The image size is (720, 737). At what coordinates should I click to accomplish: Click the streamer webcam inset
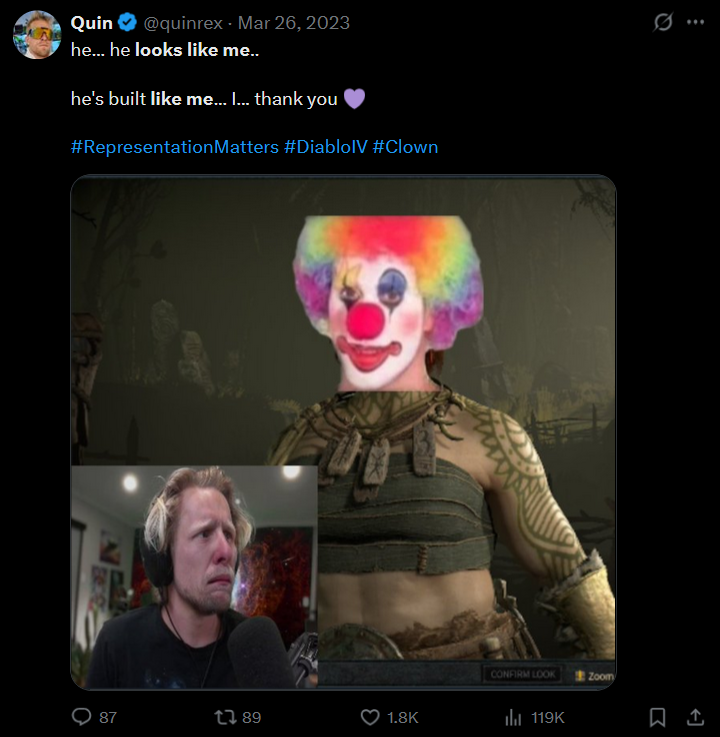pos(194,577)
